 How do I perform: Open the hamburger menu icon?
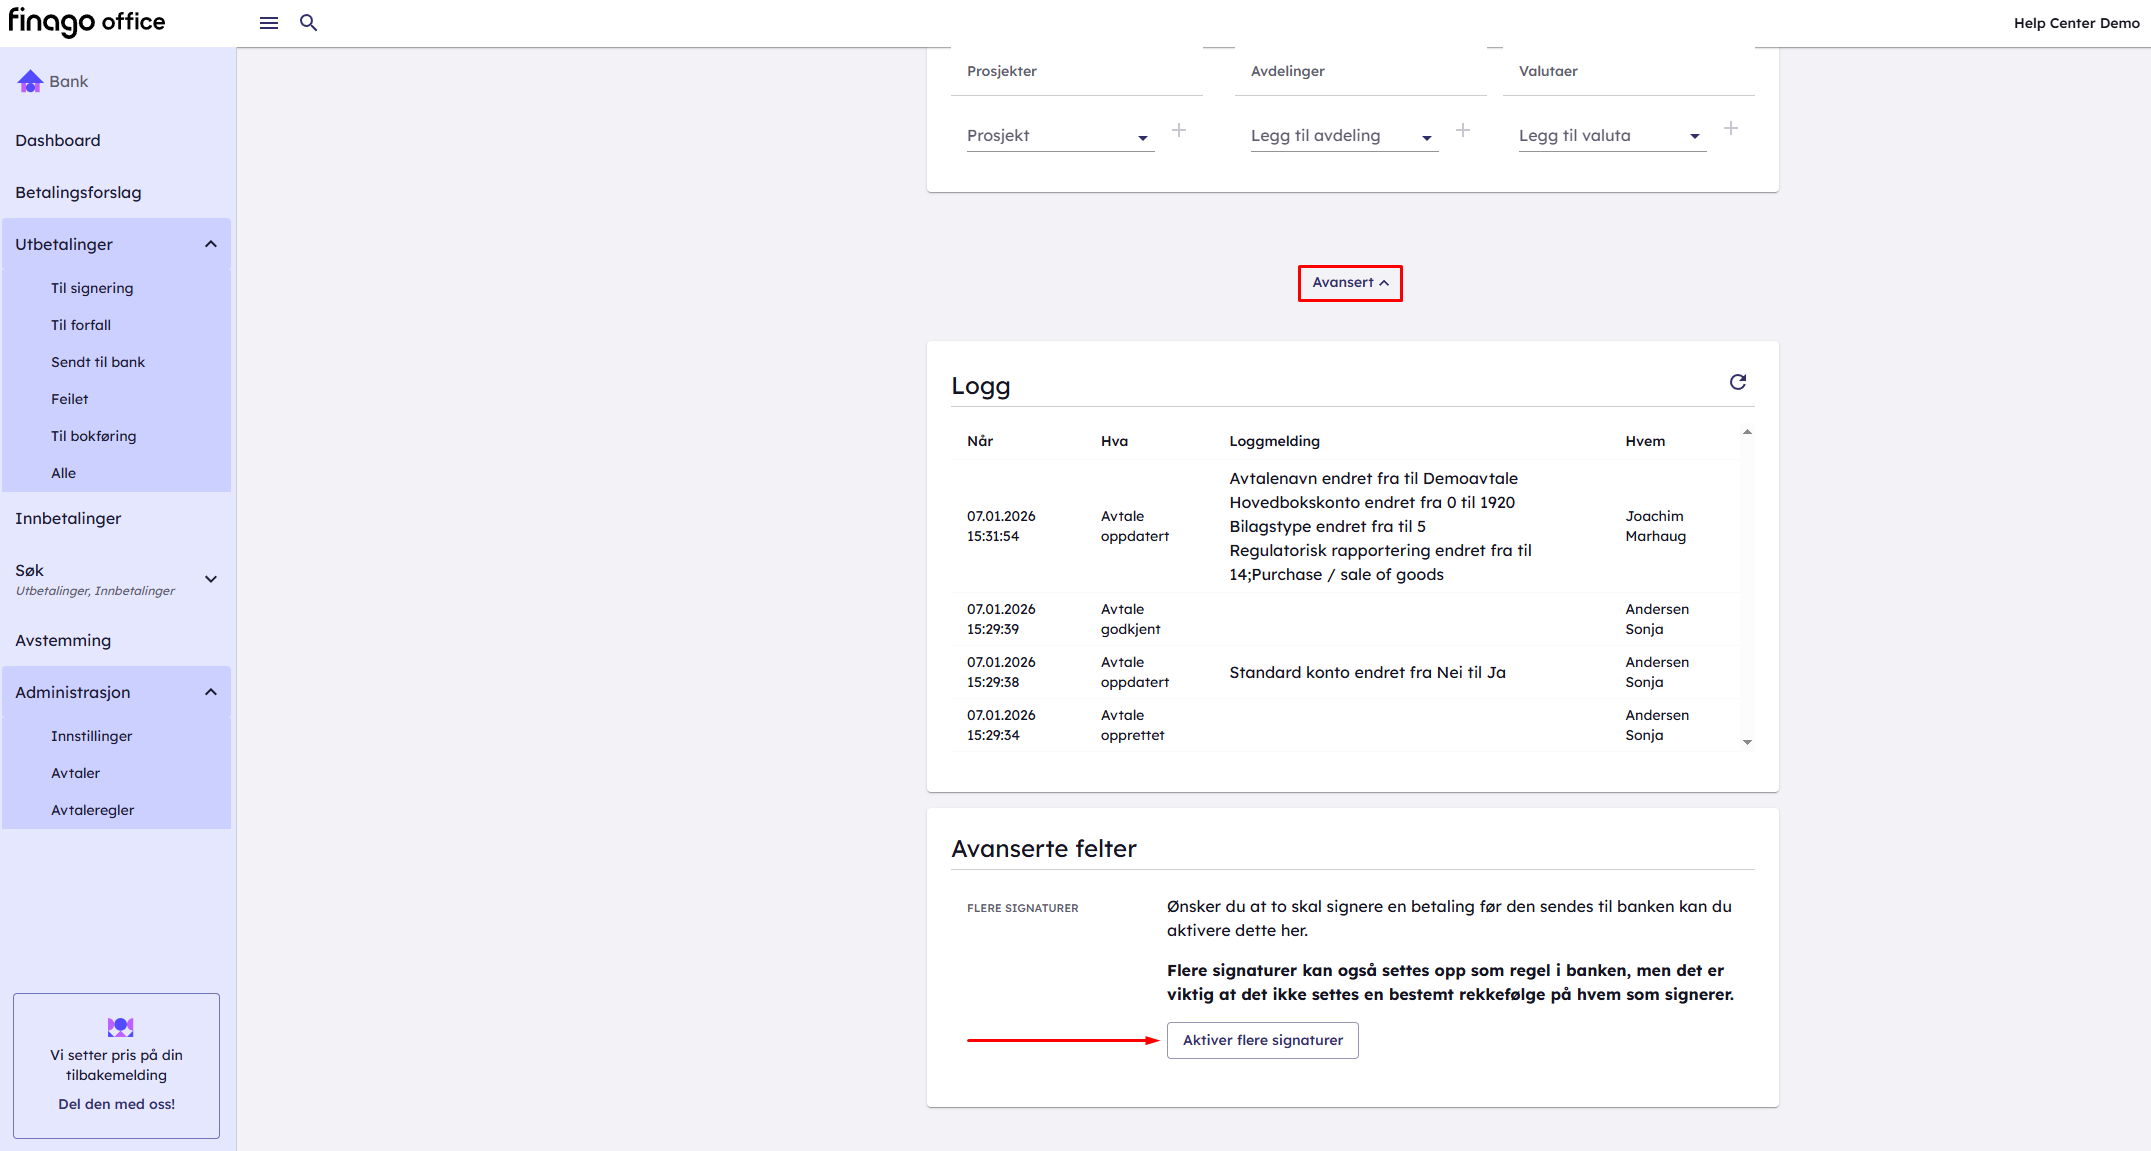(268, 23)
